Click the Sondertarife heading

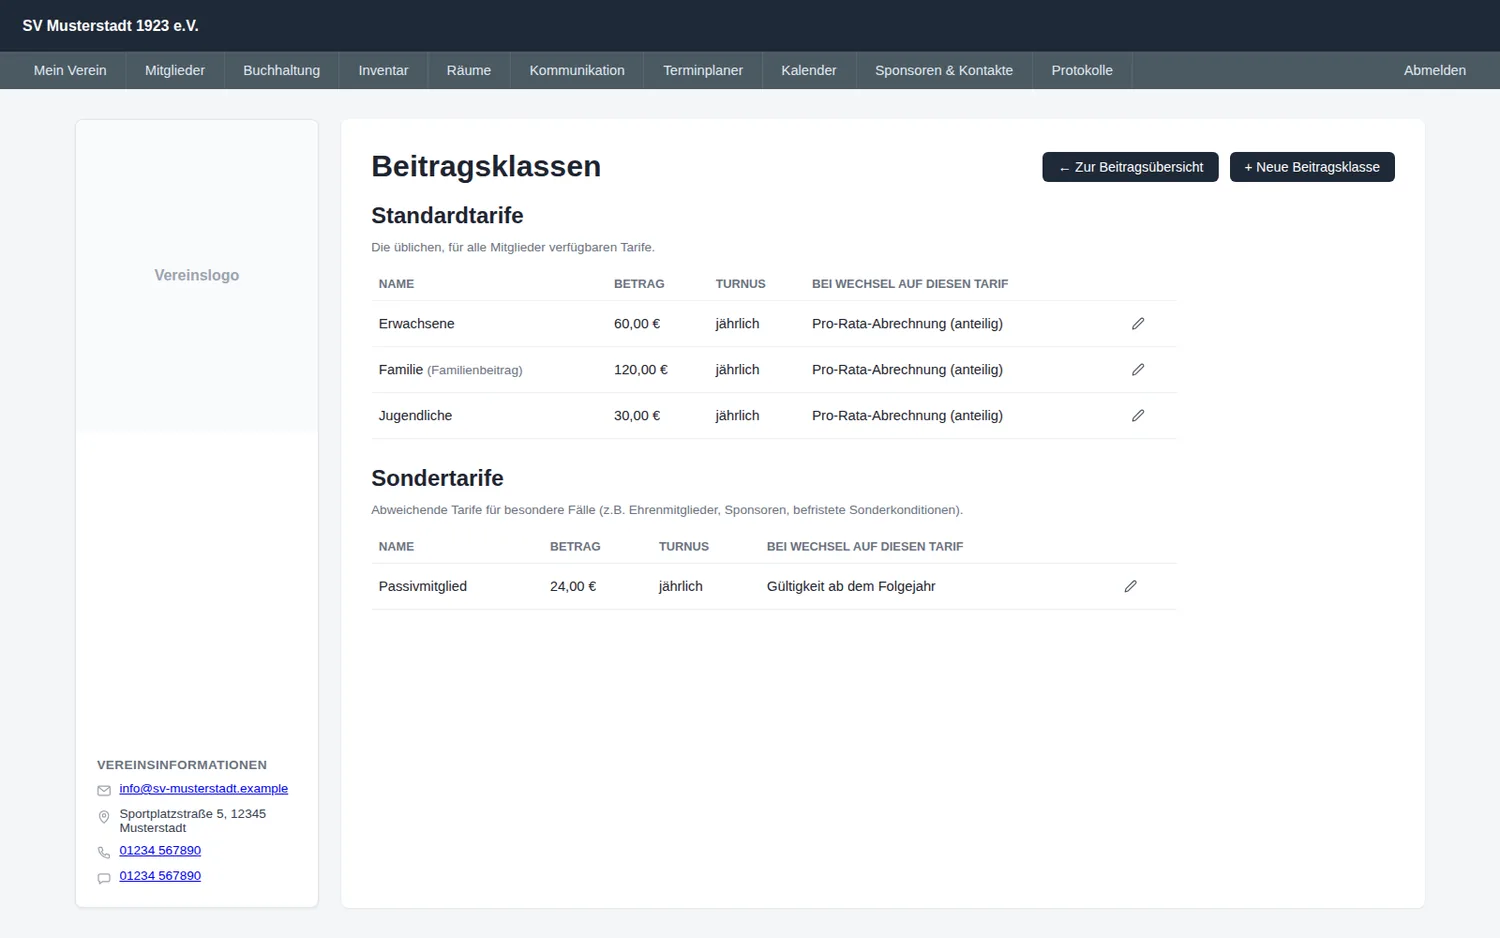(x=437, y=478)
